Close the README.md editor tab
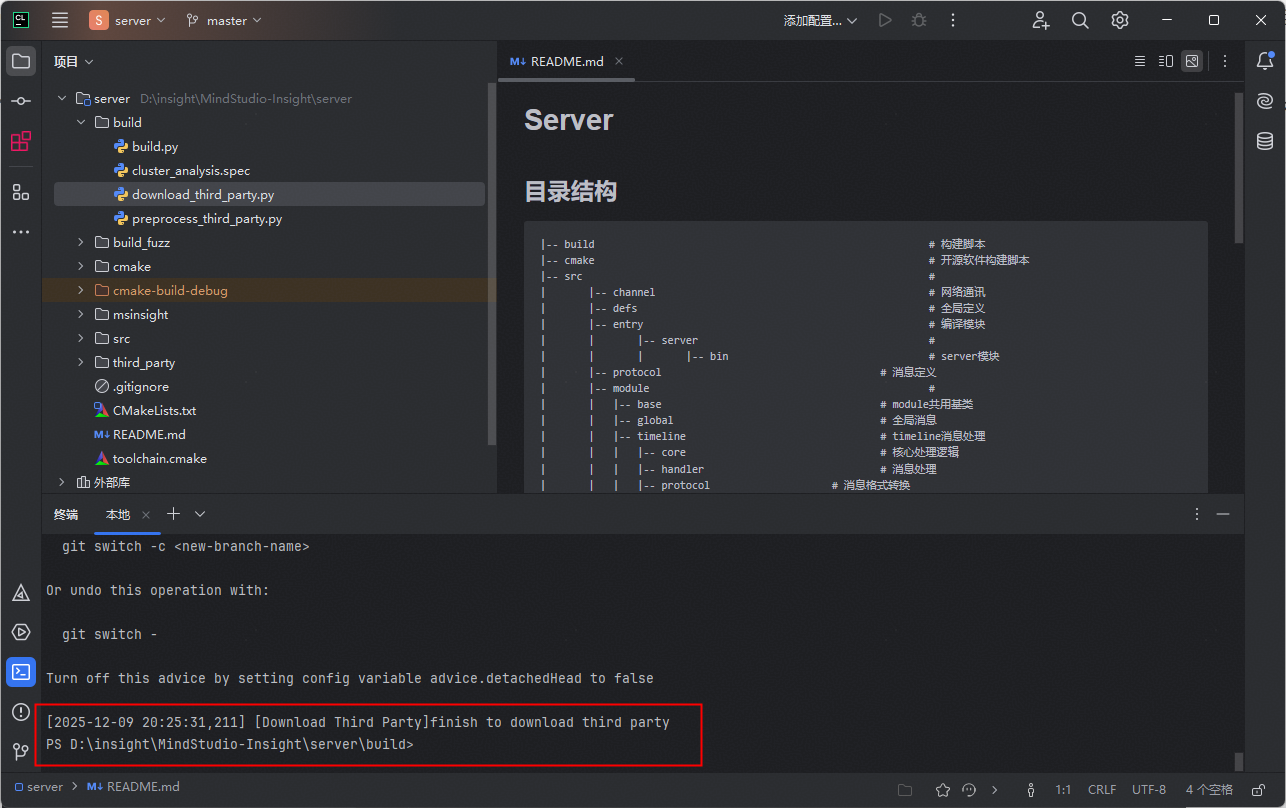Screen dimensions: 1286x808 coord(620,61)
